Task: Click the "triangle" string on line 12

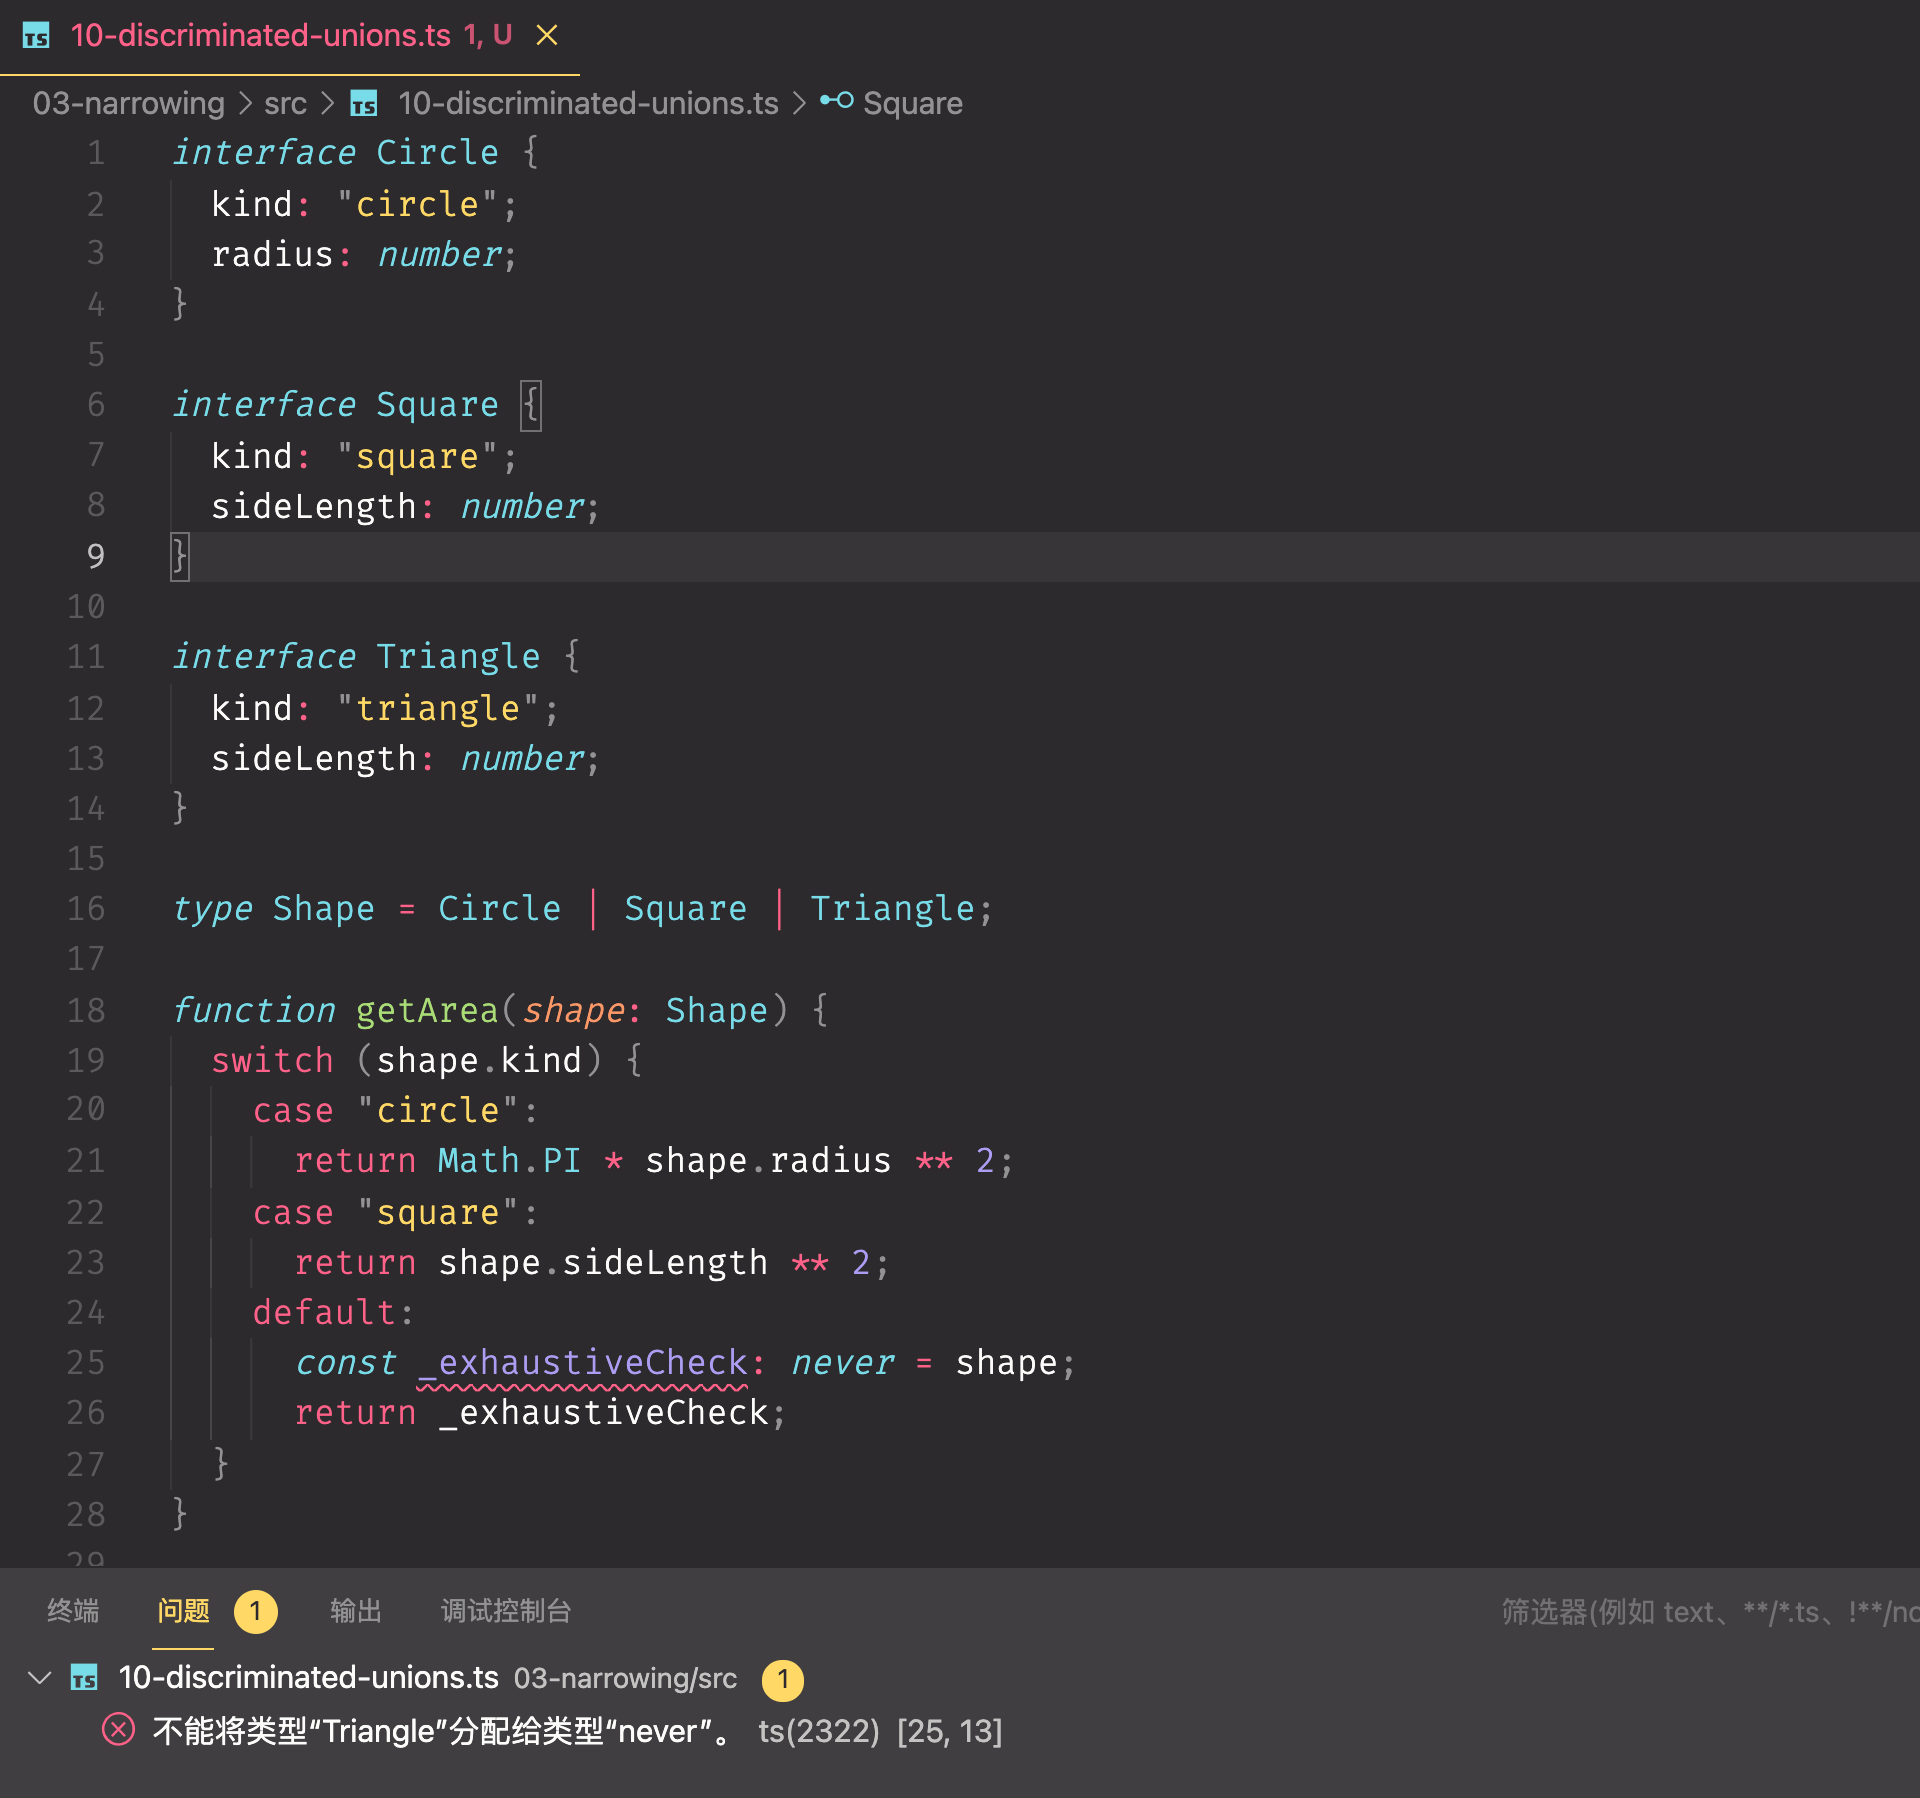Action: point(438,709)
